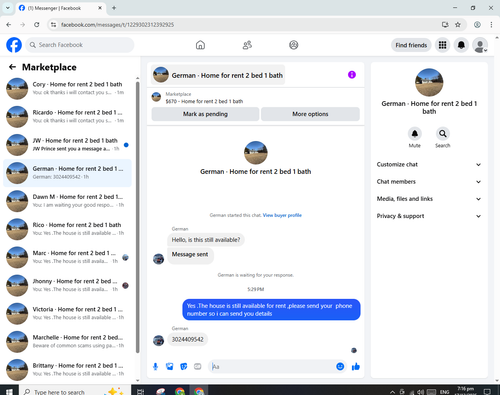Screen dimensions: 500x395
Task: Attach a photo file icon
Action: (170, 367)
